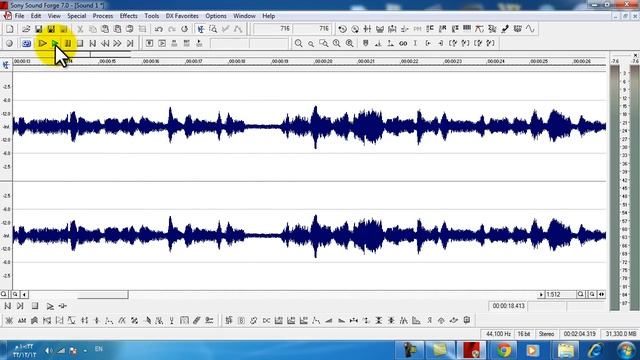640x360 pixels.
Task: Fast forward the audio cursor
Action: (x=117, y=43)
